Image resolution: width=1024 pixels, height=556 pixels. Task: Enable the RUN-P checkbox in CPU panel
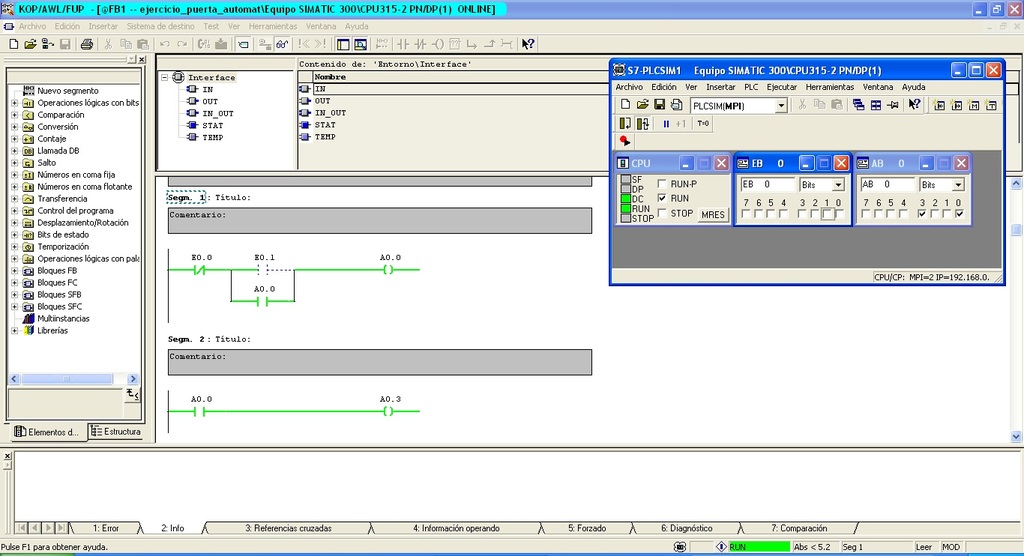(662, 184)
